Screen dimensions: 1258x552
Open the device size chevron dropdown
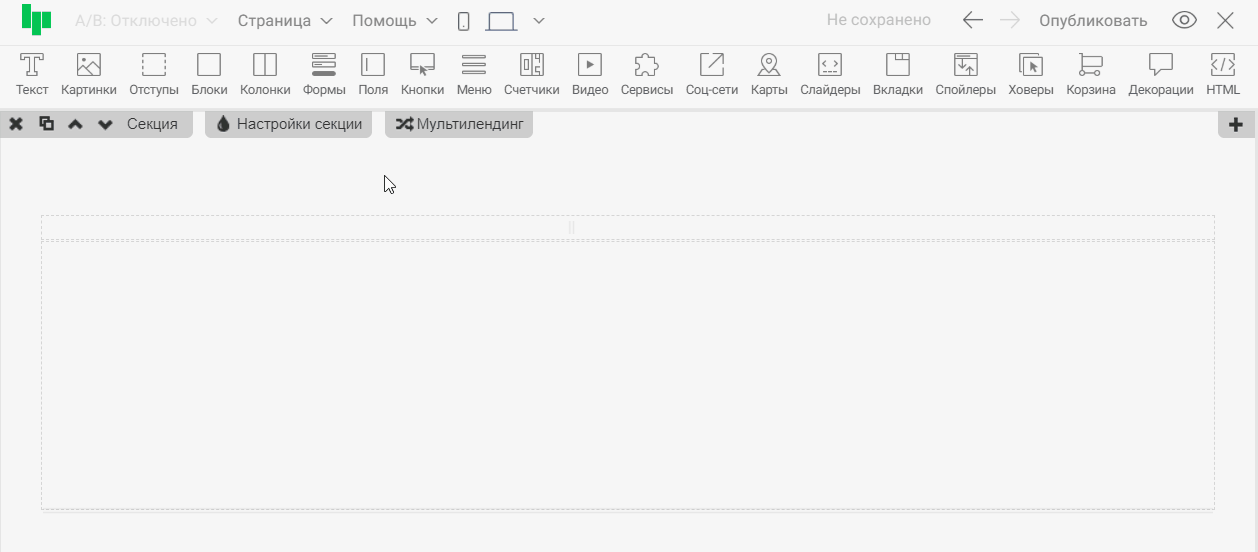(539, 21)
